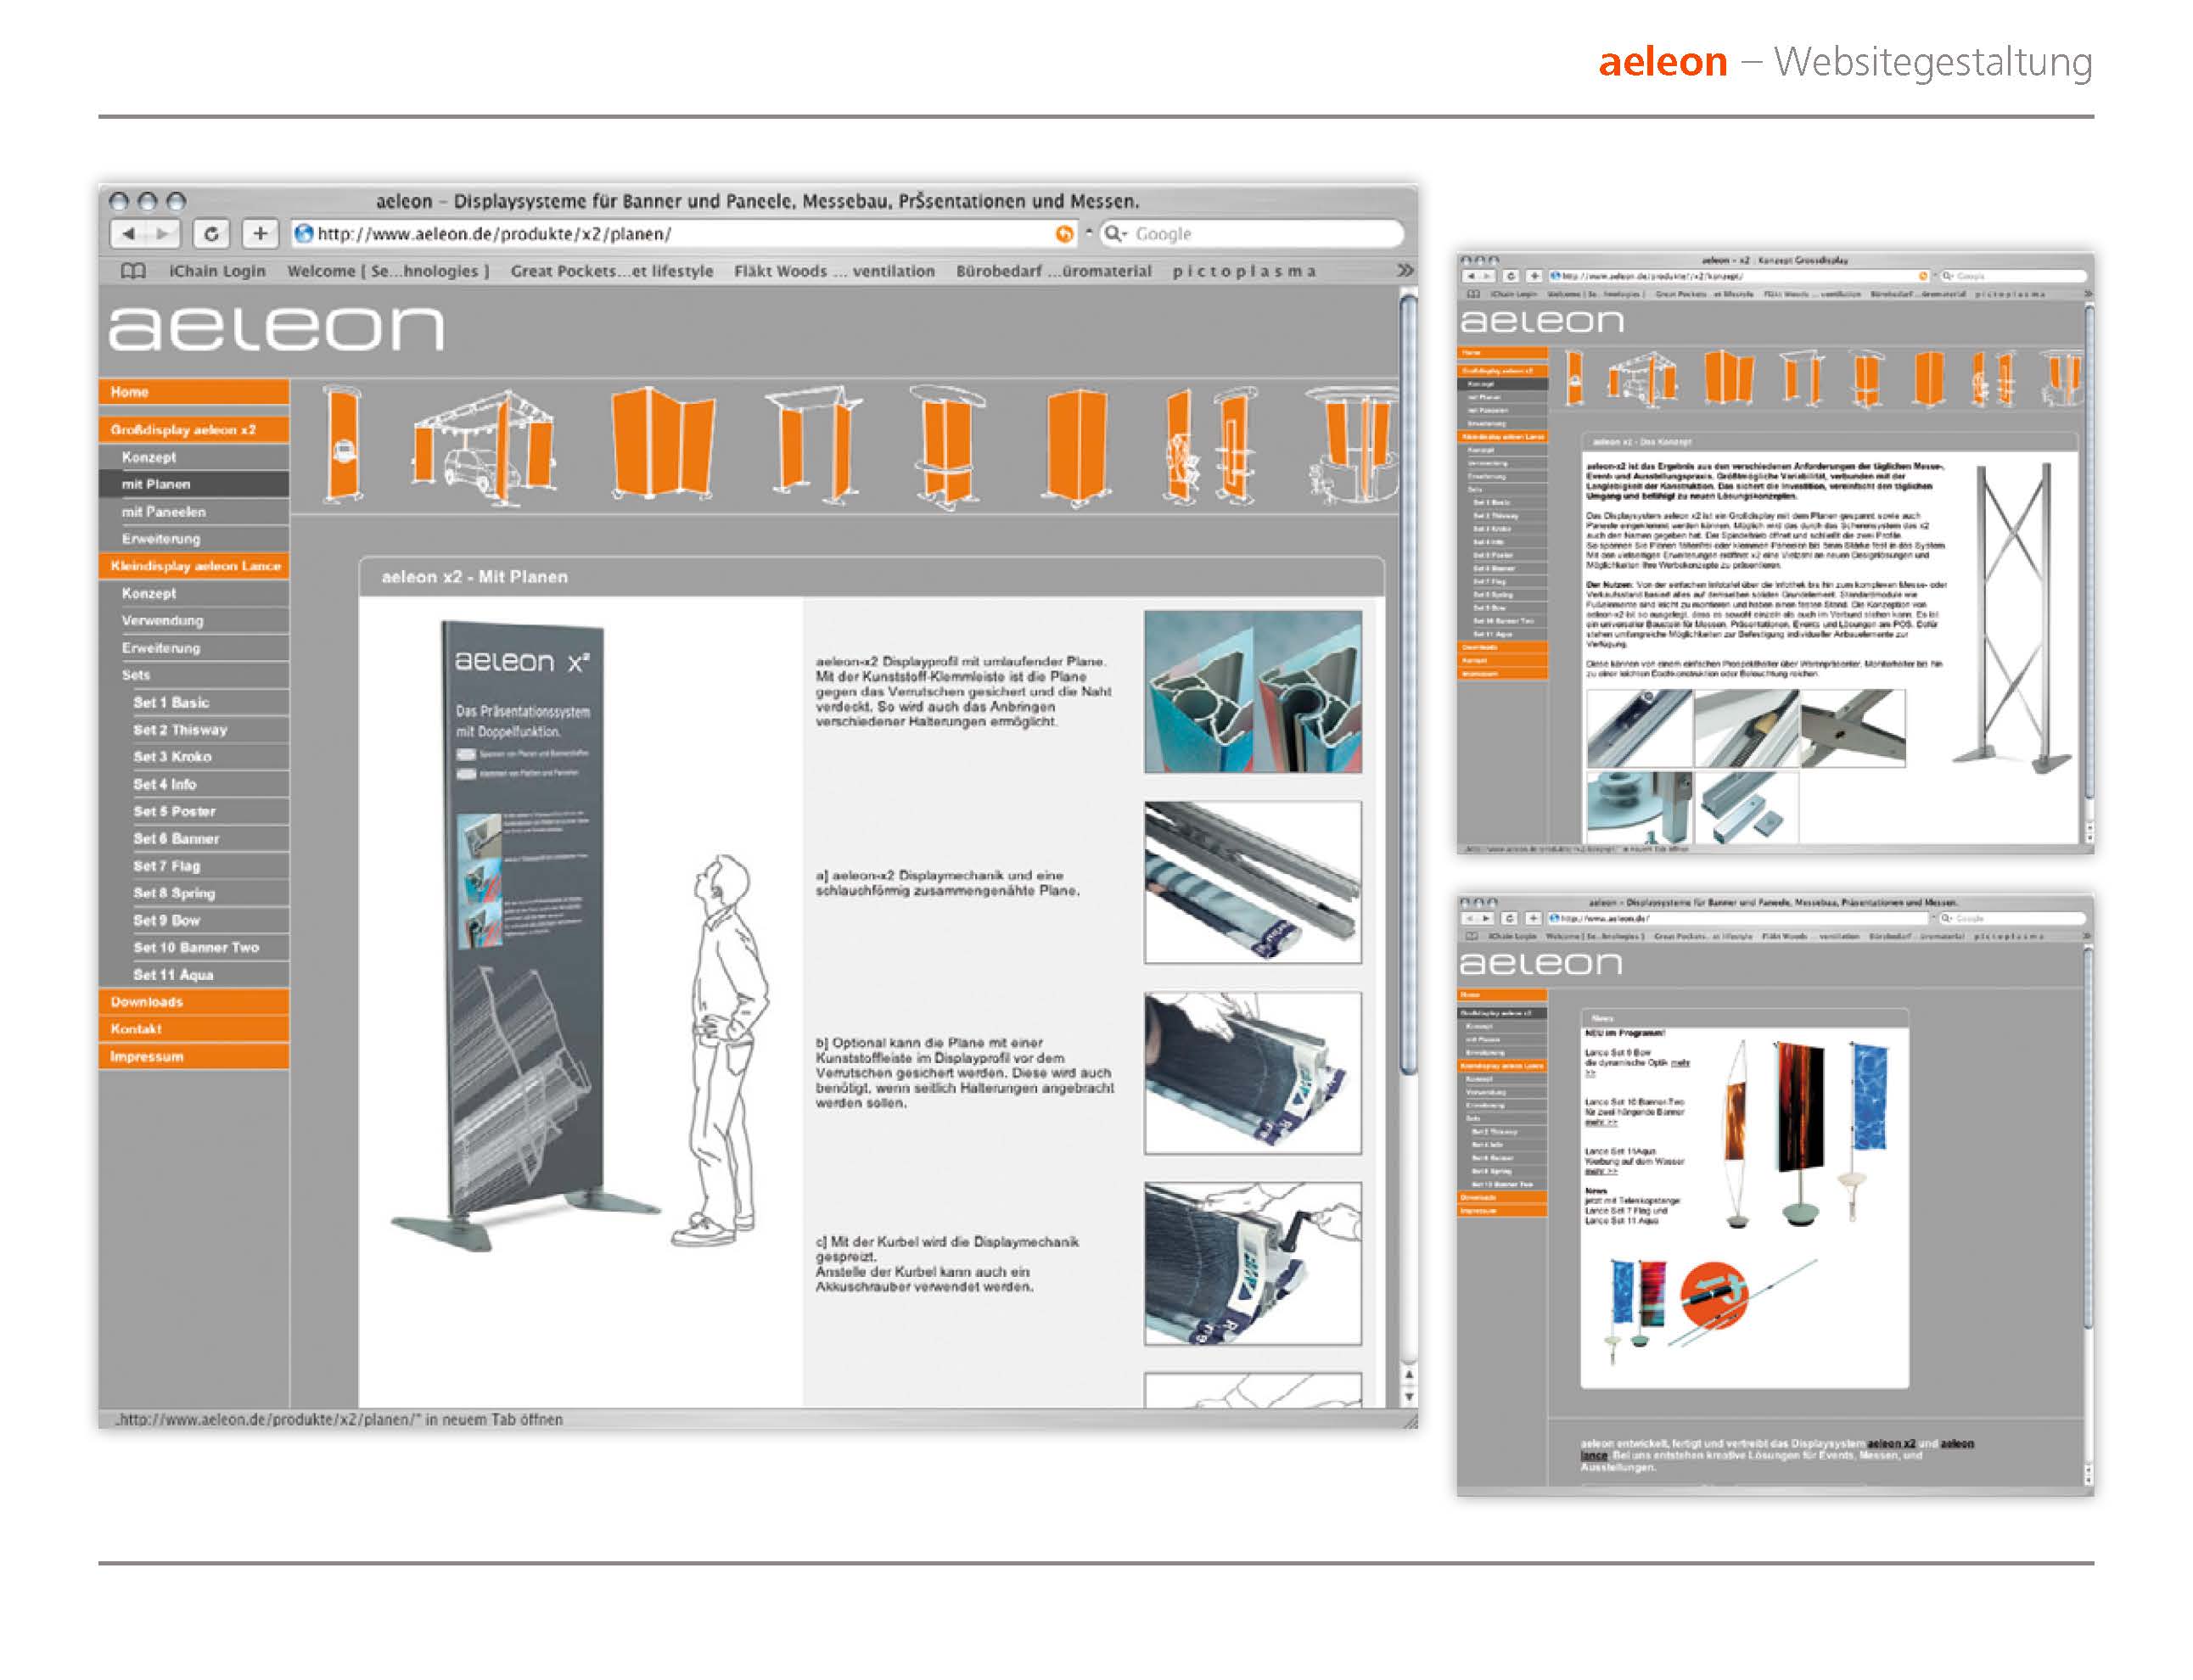
Task: Select Kleindisplay aeleon Lance menu item
Action: click(x=194, y=566)
